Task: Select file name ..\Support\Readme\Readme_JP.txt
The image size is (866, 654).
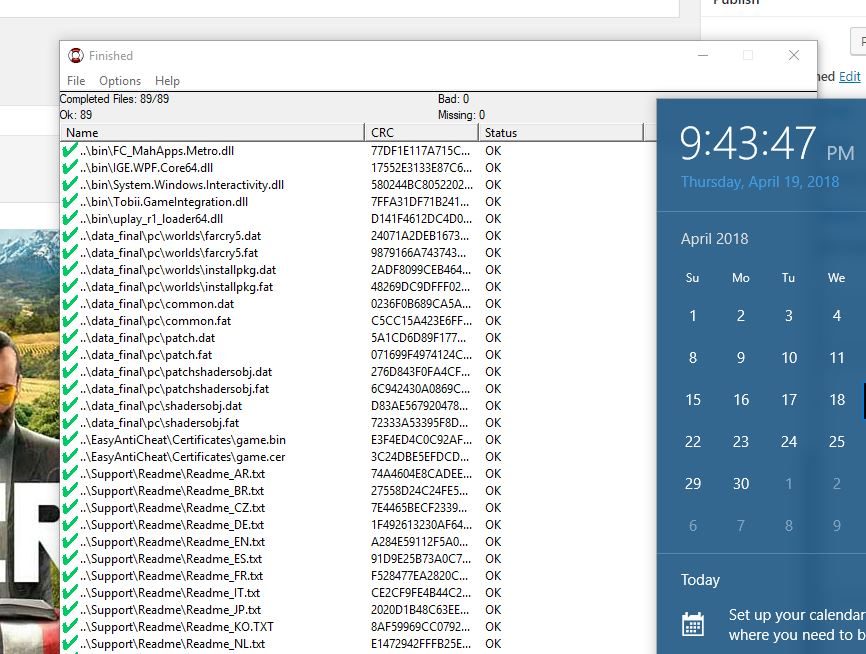Action: point(170,610)
